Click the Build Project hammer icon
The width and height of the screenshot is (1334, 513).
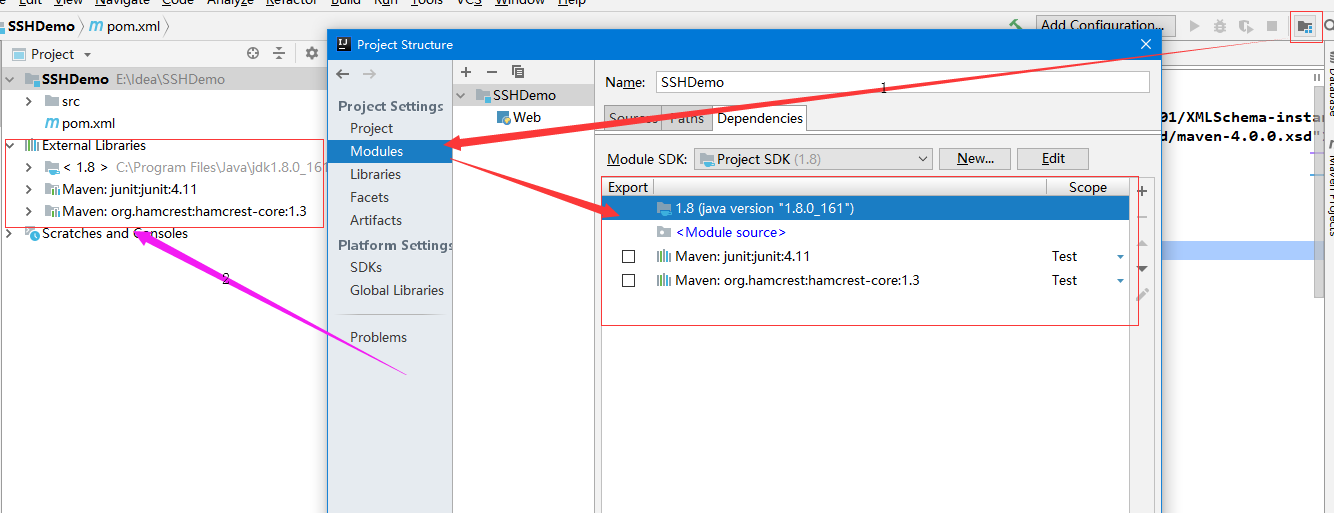click(x=1016, y=26)
